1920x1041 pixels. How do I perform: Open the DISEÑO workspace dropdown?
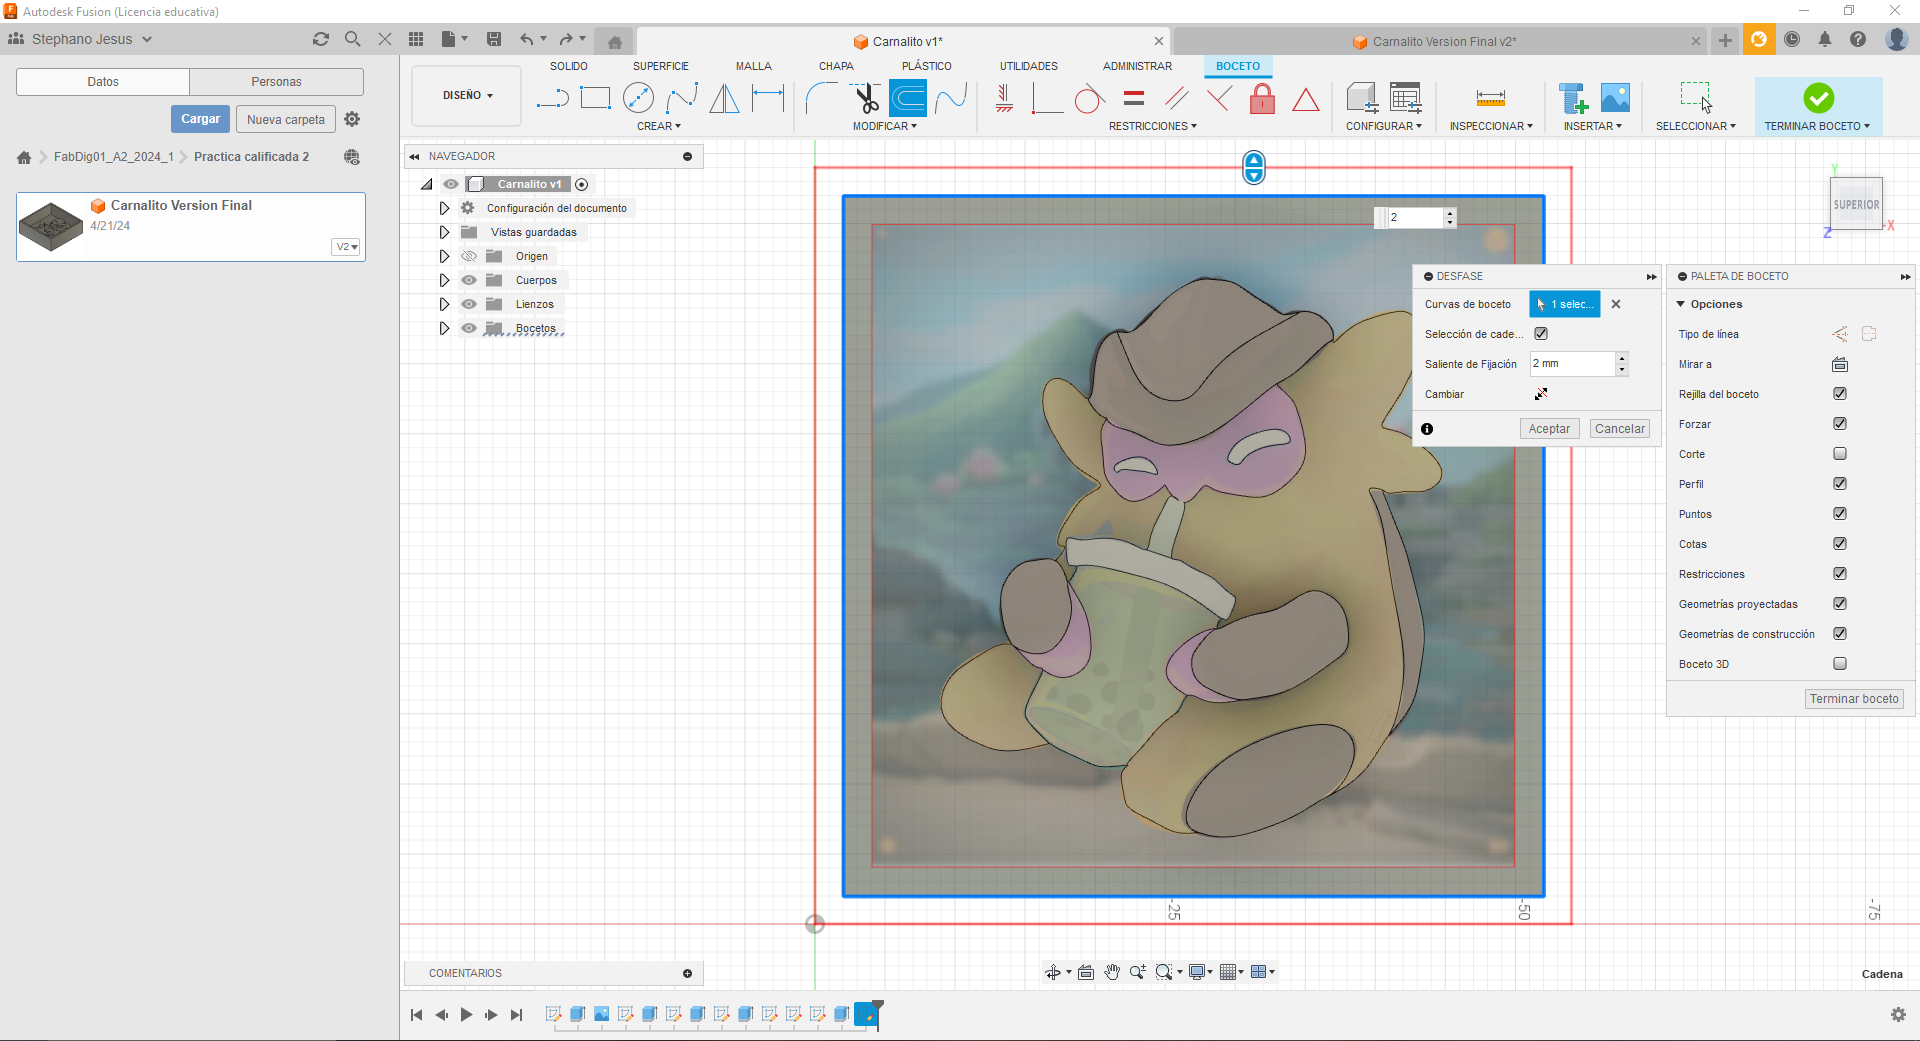pyautogui.click(x=467, y=96)
